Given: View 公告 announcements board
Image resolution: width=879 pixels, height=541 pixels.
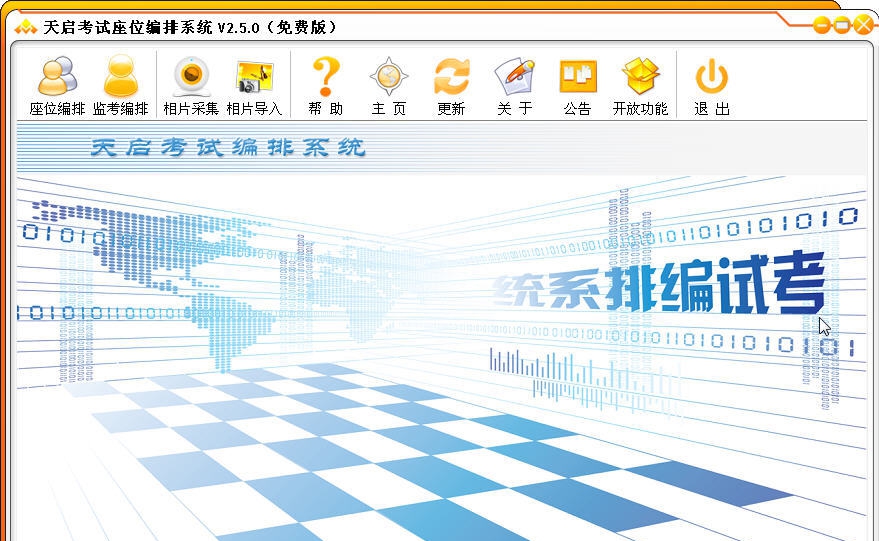Looking at the screenshot, I should click(577, 86).
